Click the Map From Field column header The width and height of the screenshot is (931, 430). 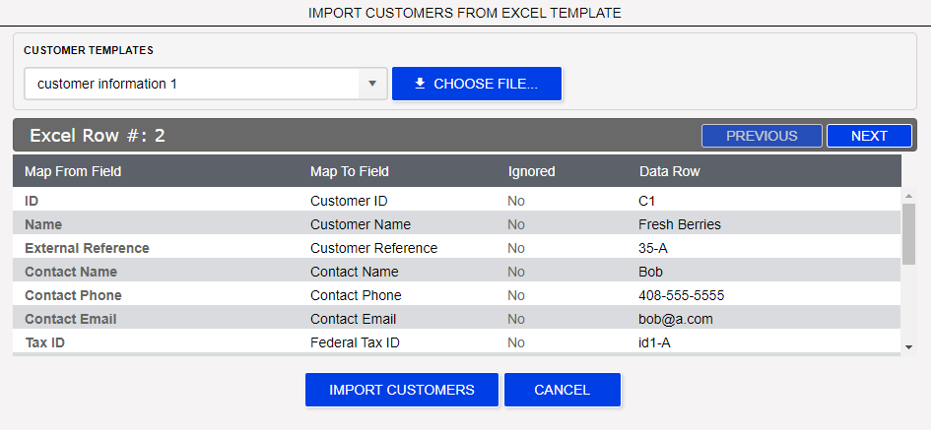[73, 171]
